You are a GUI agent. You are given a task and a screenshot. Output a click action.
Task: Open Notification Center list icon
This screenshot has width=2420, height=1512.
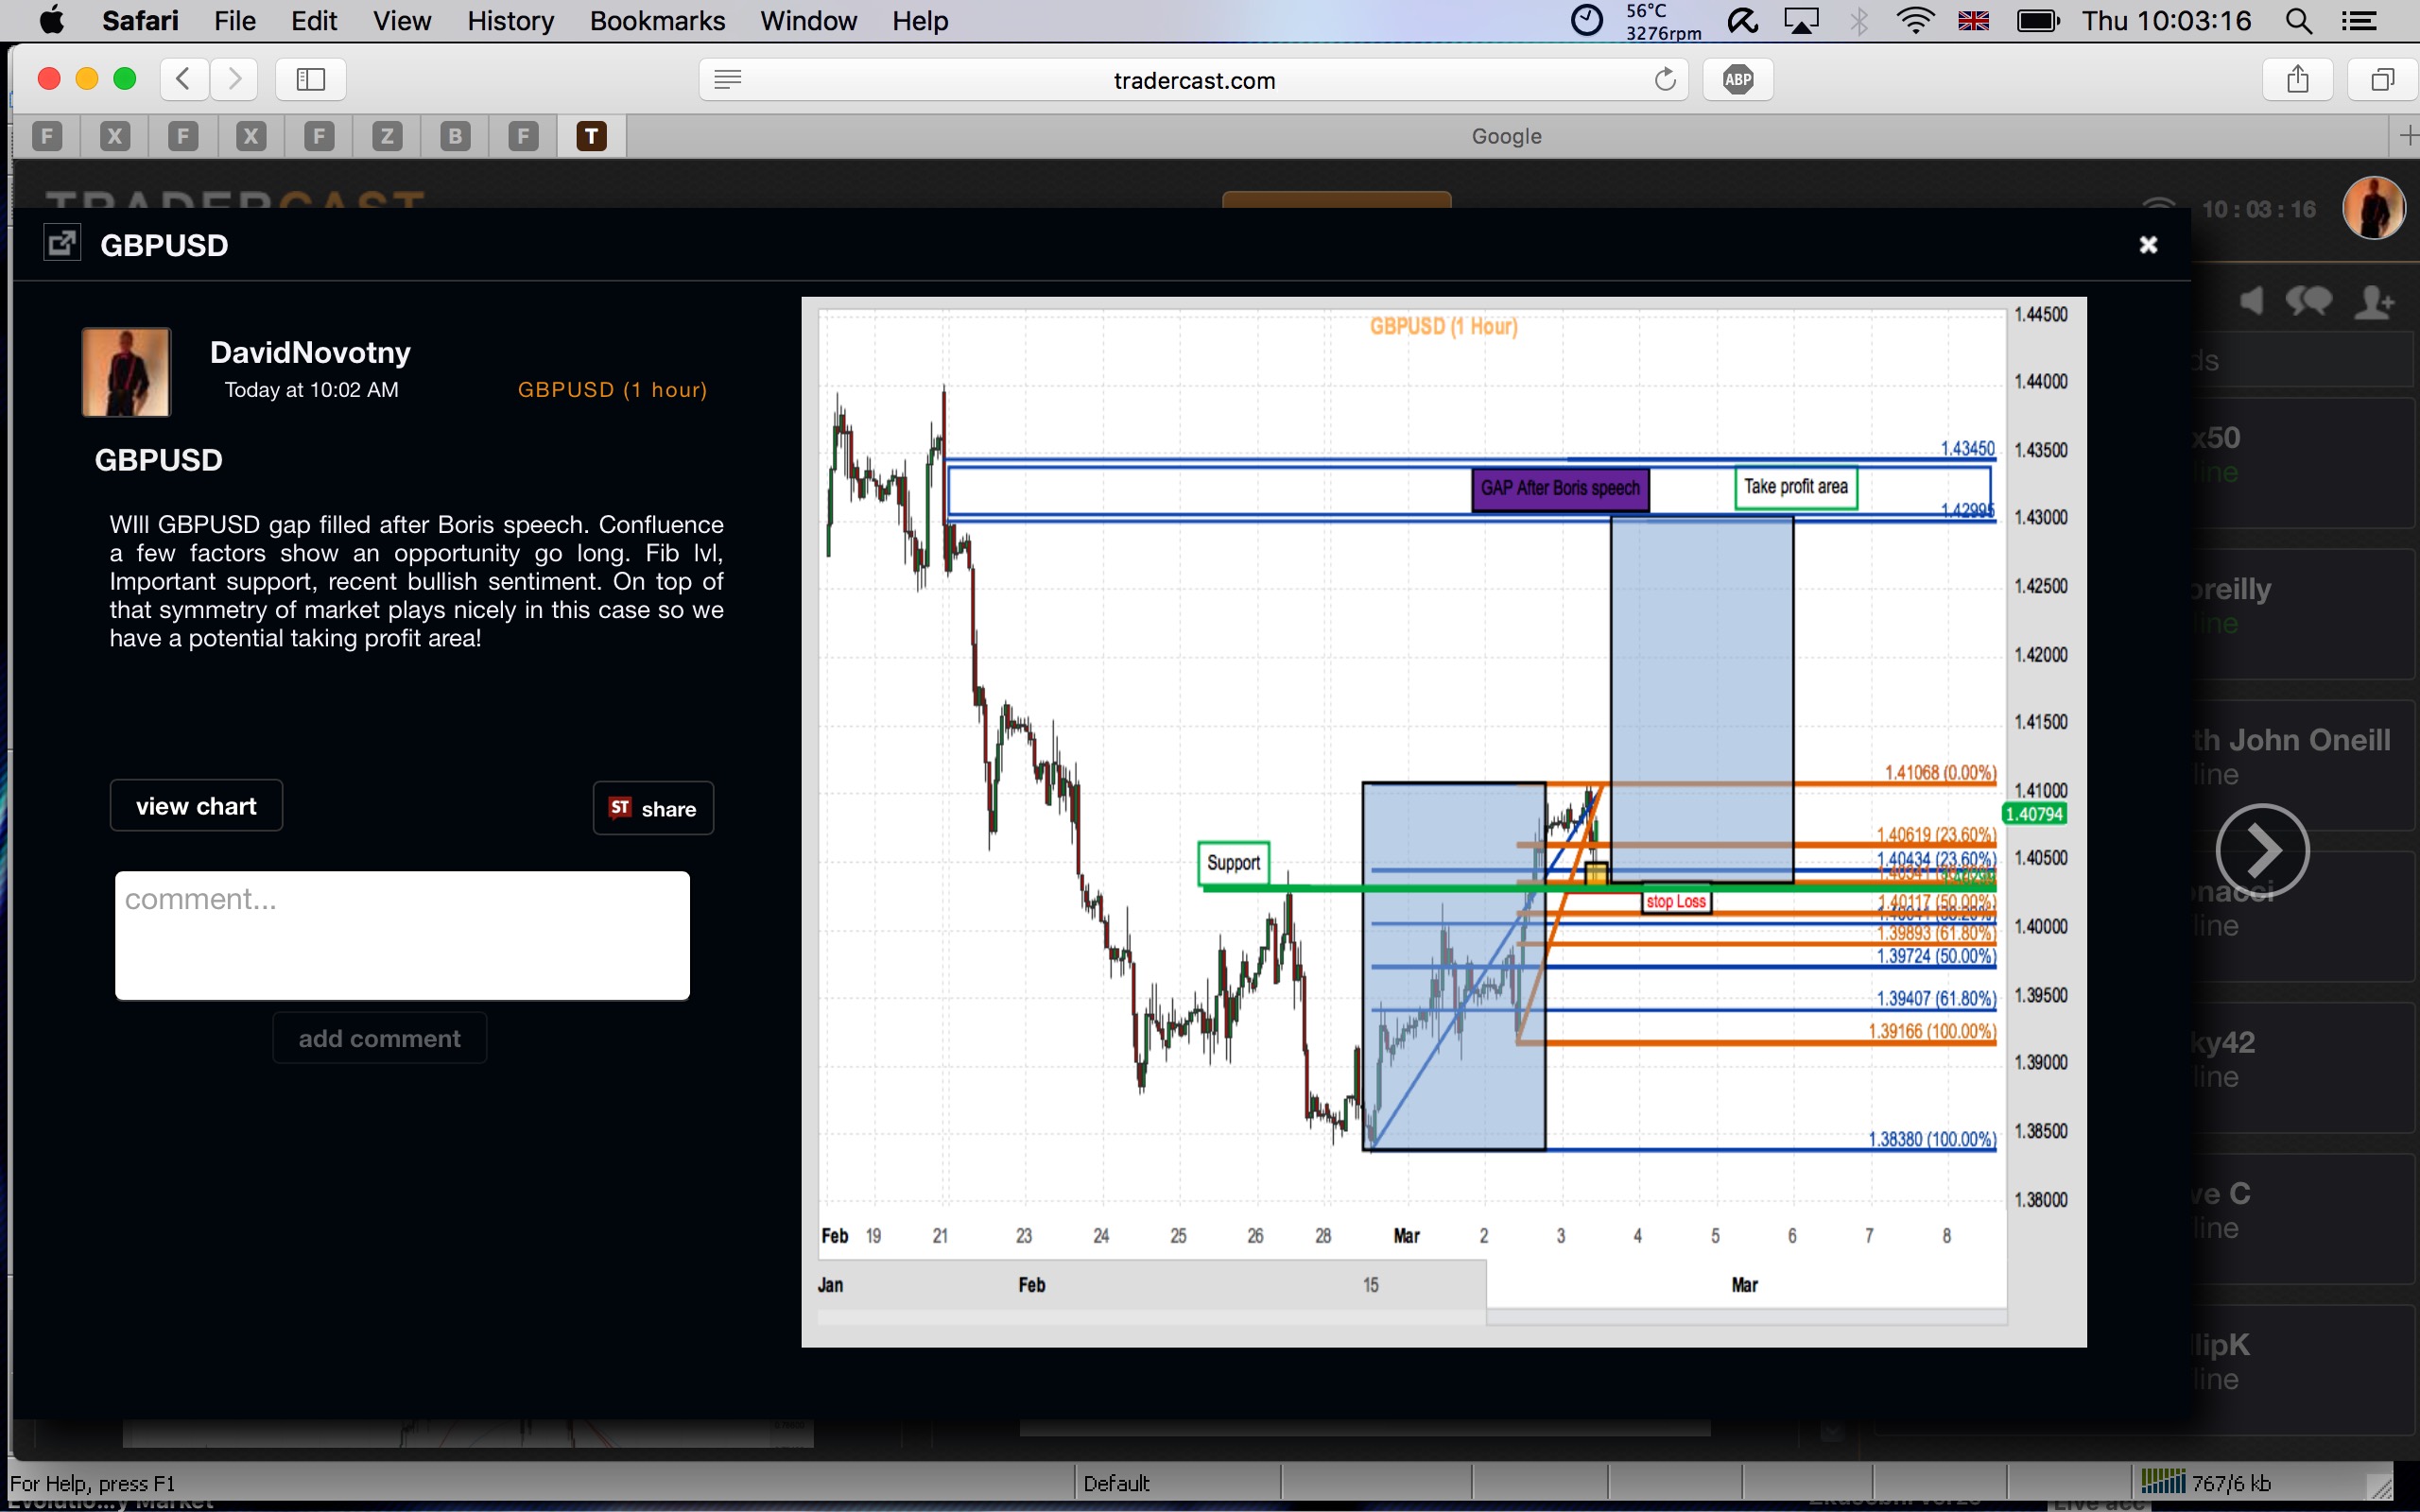pyautogui.click(x=2360, y=20)
